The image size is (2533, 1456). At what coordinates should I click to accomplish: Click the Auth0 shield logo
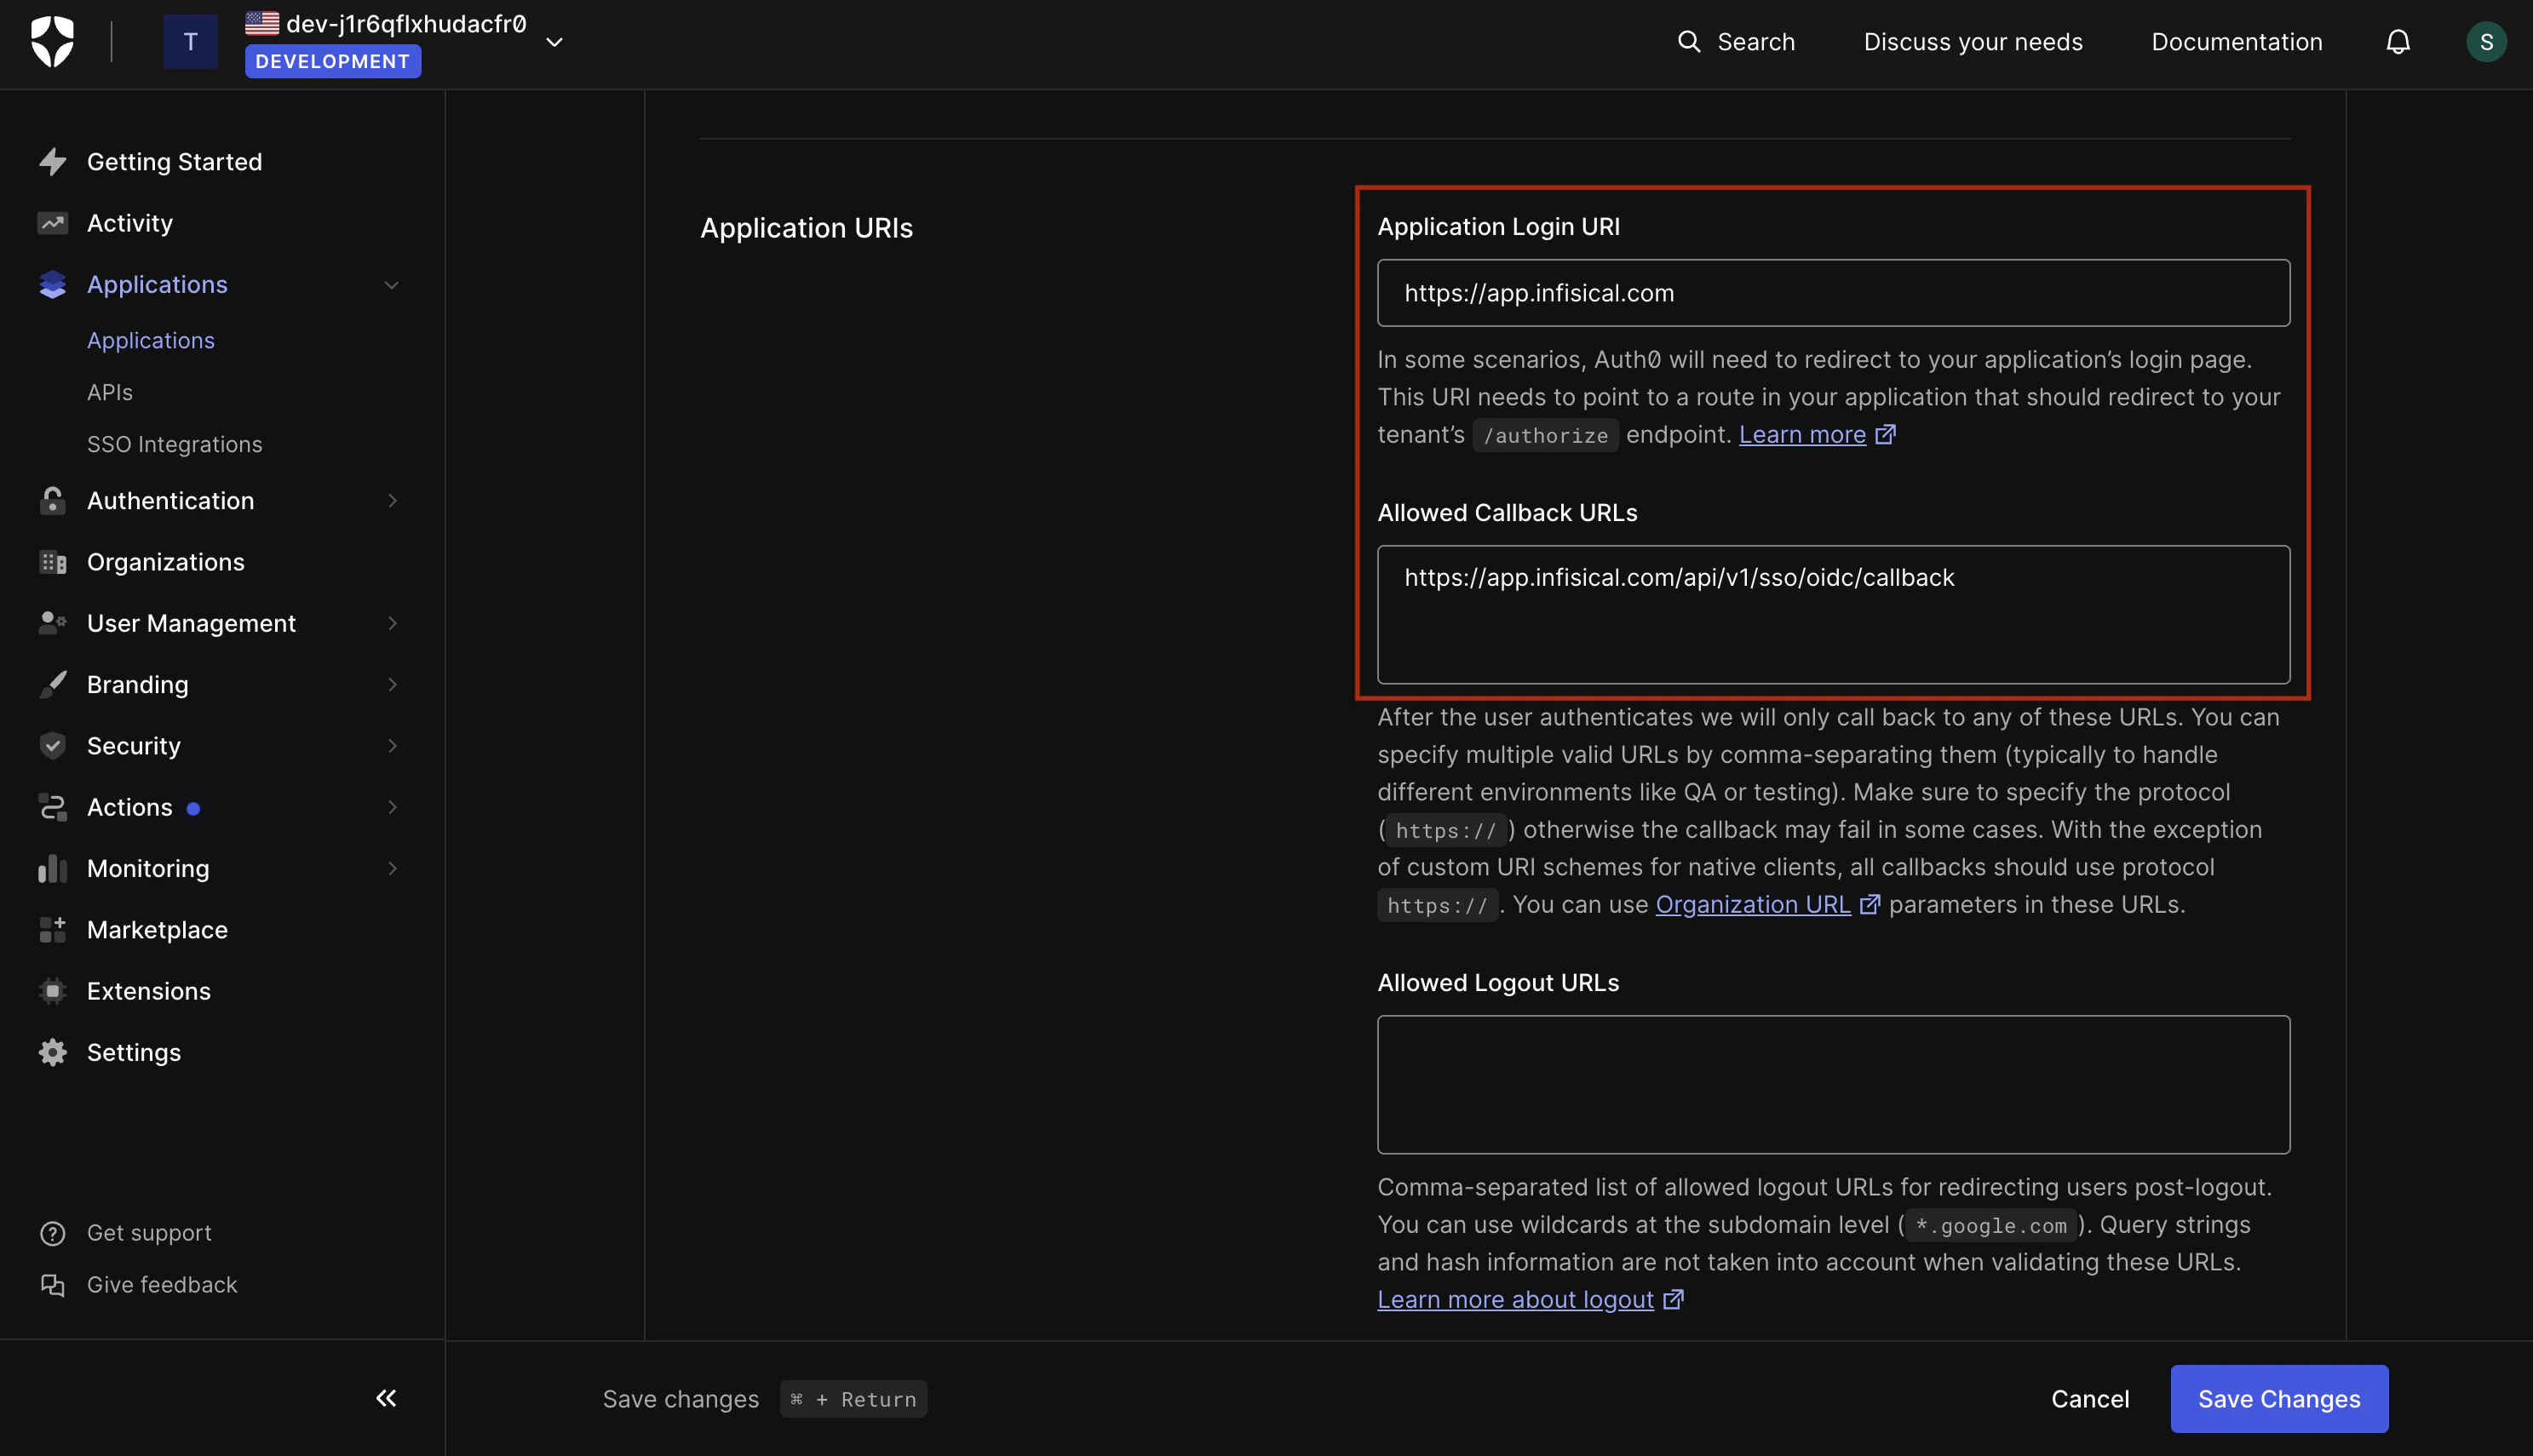pyautogui.click(x=52, y=42)
